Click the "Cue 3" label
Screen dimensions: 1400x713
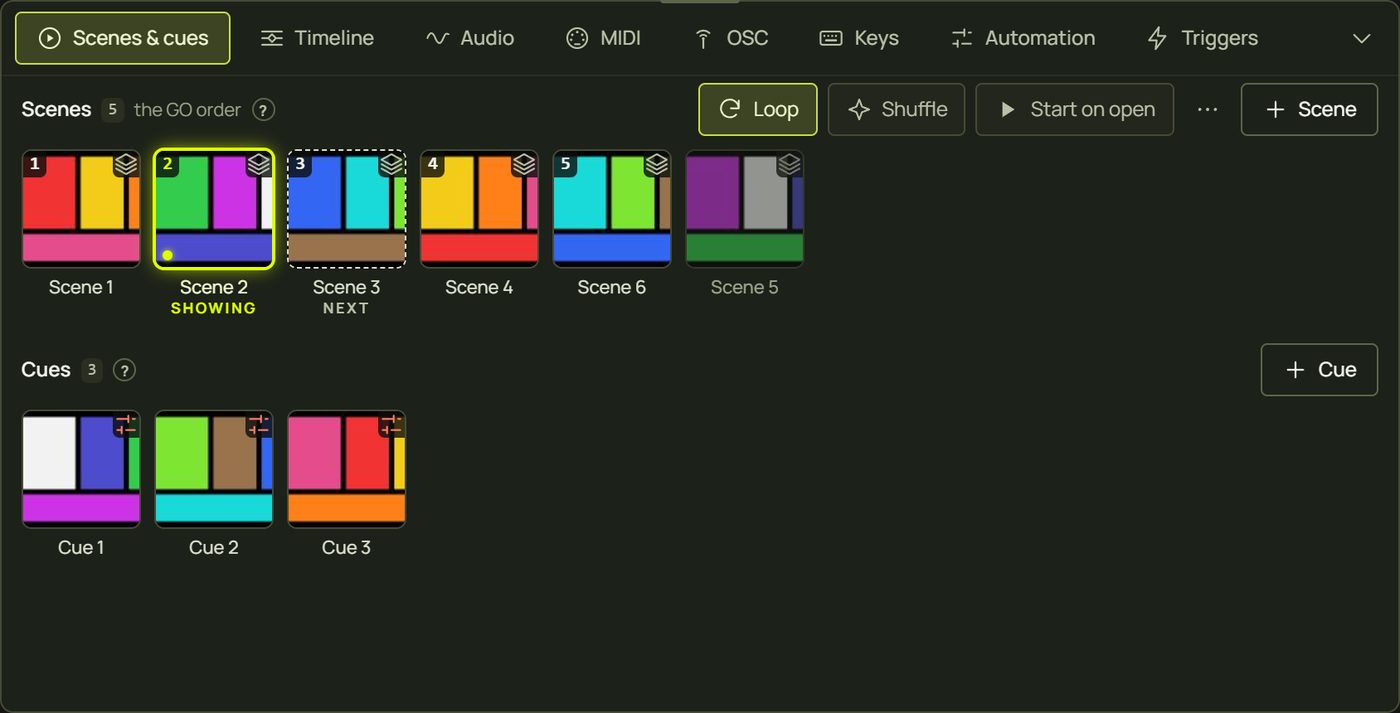coord(346,547)
